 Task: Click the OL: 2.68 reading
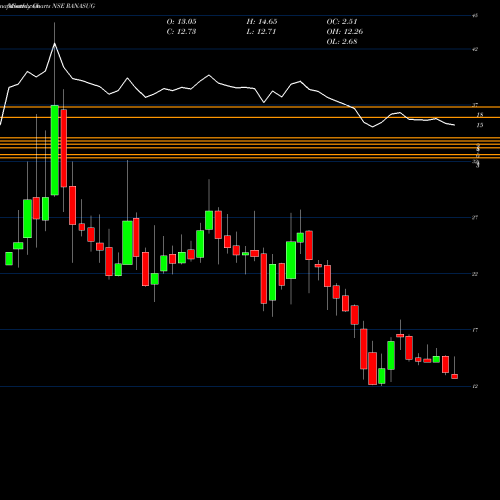pyautogui.click(x=342, y=42)
